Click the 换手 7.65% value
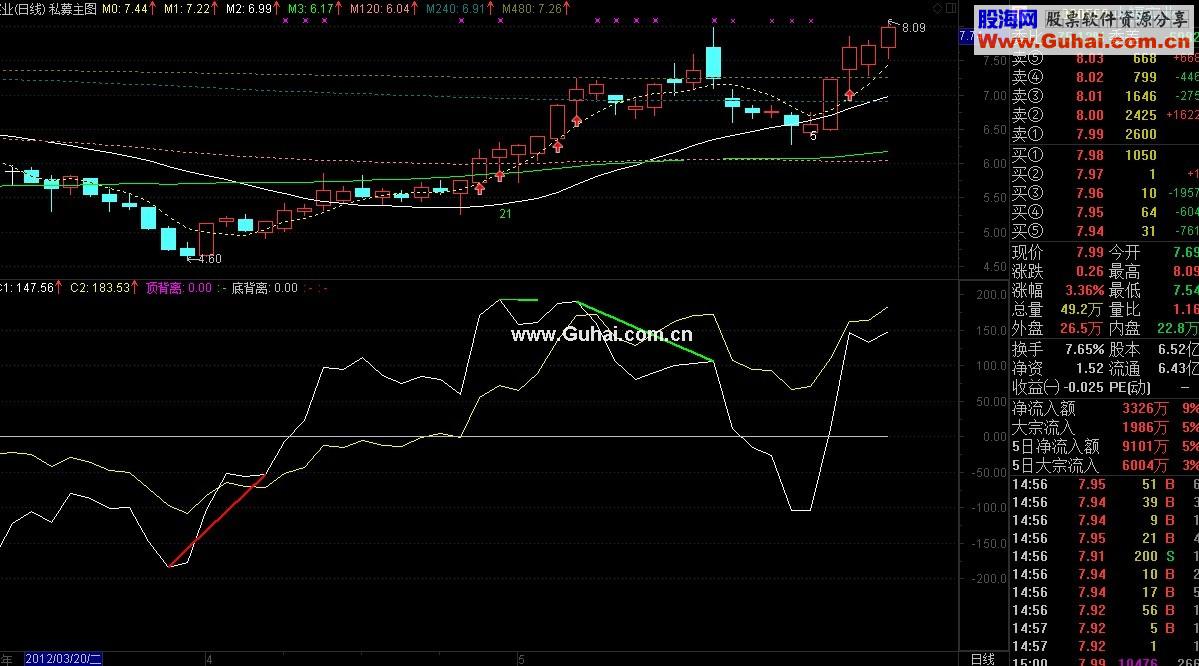The width and height of the screenshot is (1199, 666). tap(1084, 349)
